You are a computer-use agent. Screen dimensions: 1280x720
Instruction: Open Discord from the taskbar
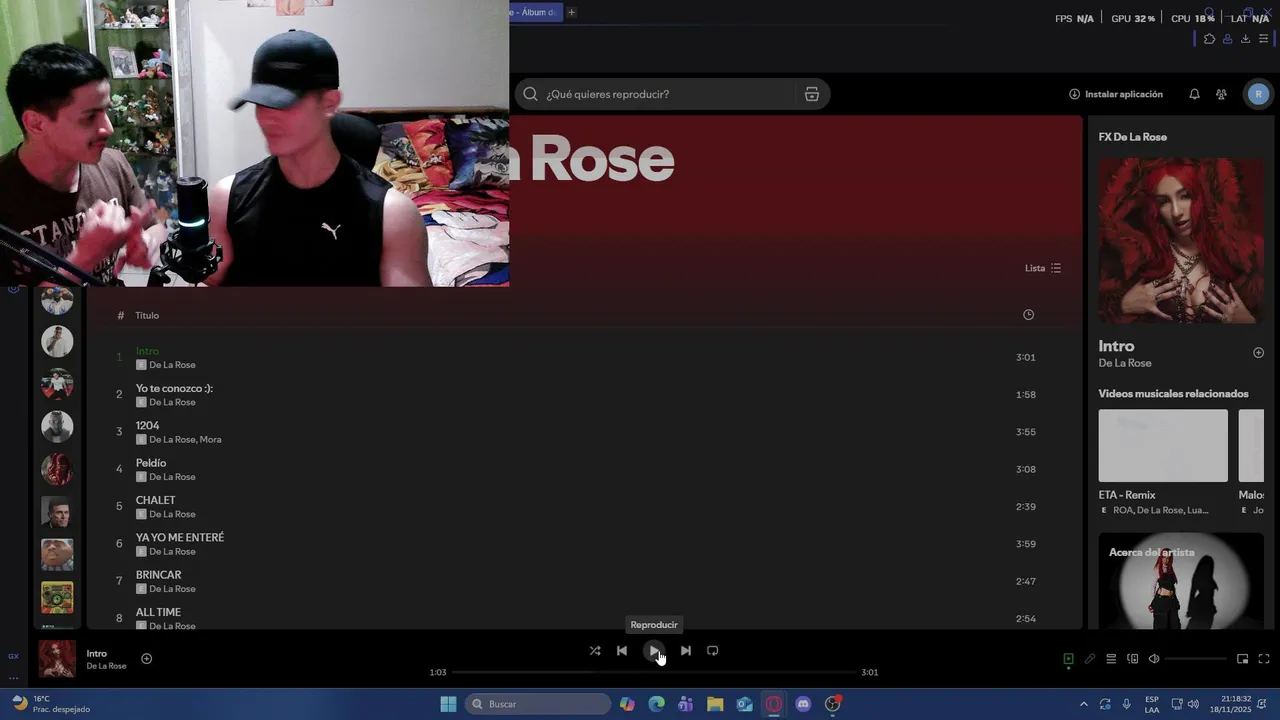pyautogui.click(x=803, y=704)
